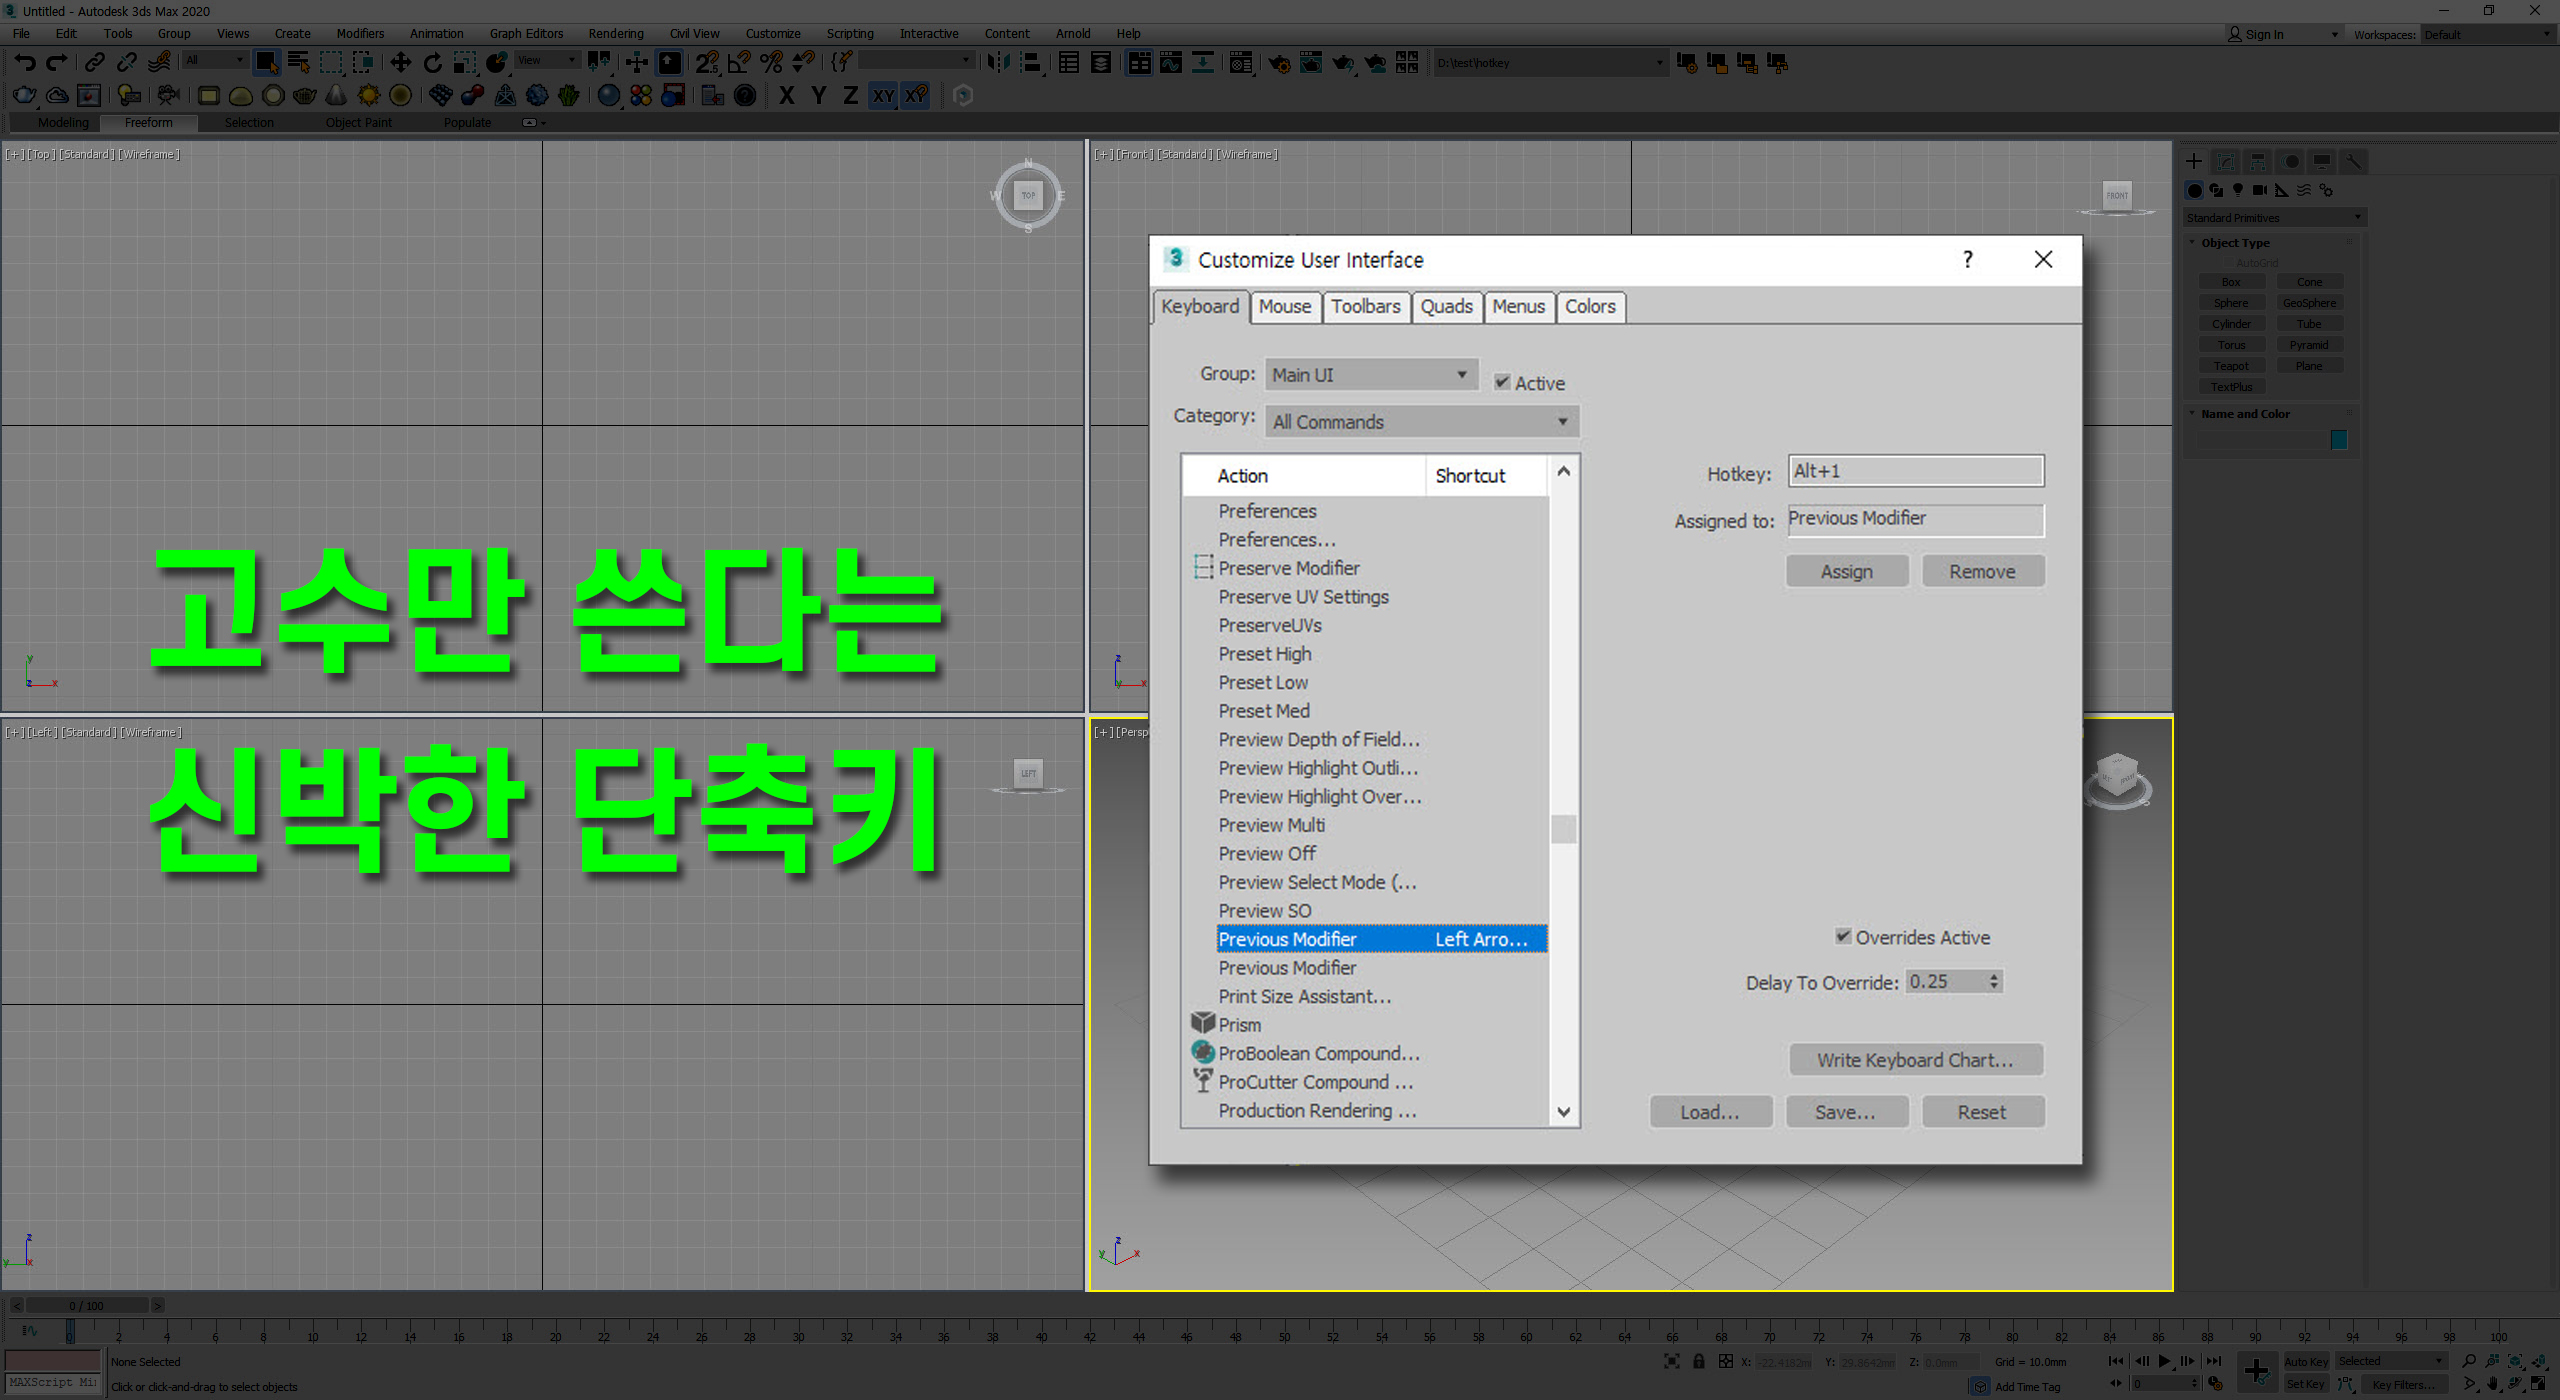Expand the Category All Commands dropdown

(1421, 422)
